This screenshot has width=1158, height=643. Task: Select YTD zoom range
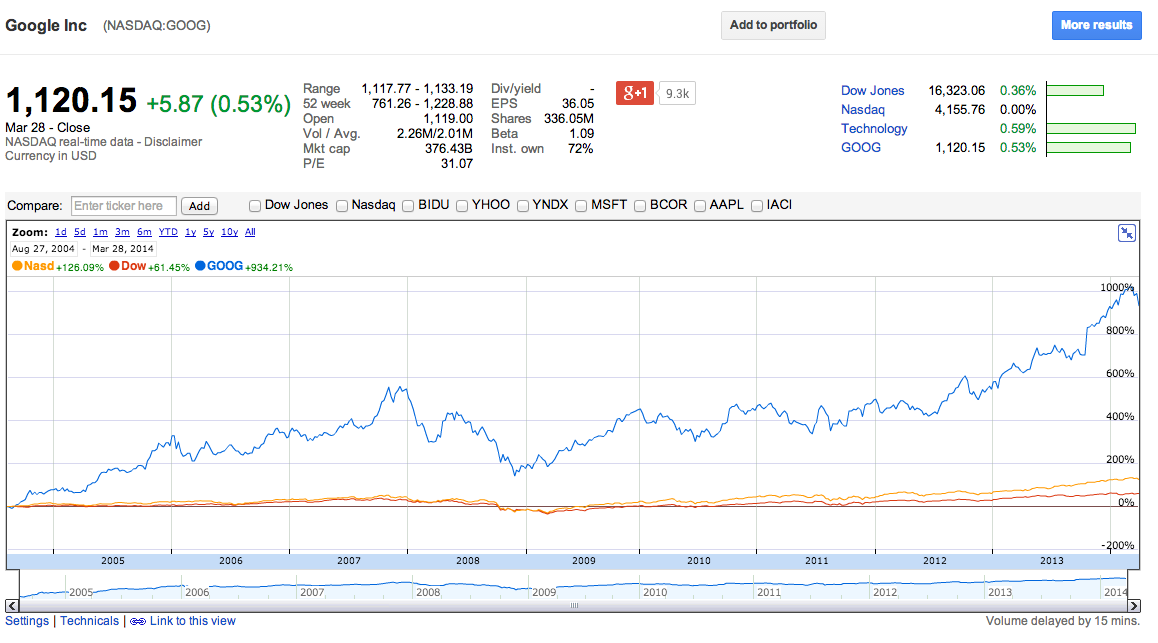[x=168, y=232]
